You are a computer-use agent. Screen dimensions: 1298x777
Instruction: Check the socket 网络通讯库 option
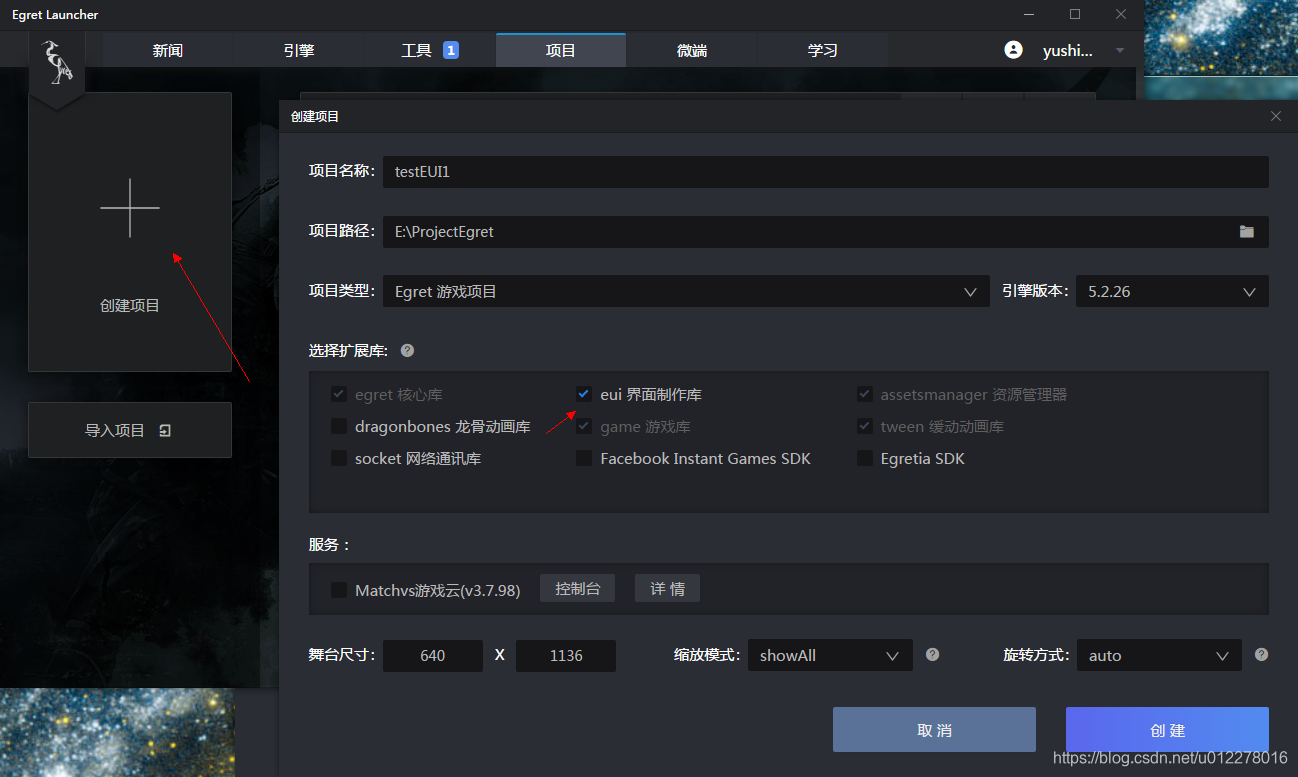(339, 458)
